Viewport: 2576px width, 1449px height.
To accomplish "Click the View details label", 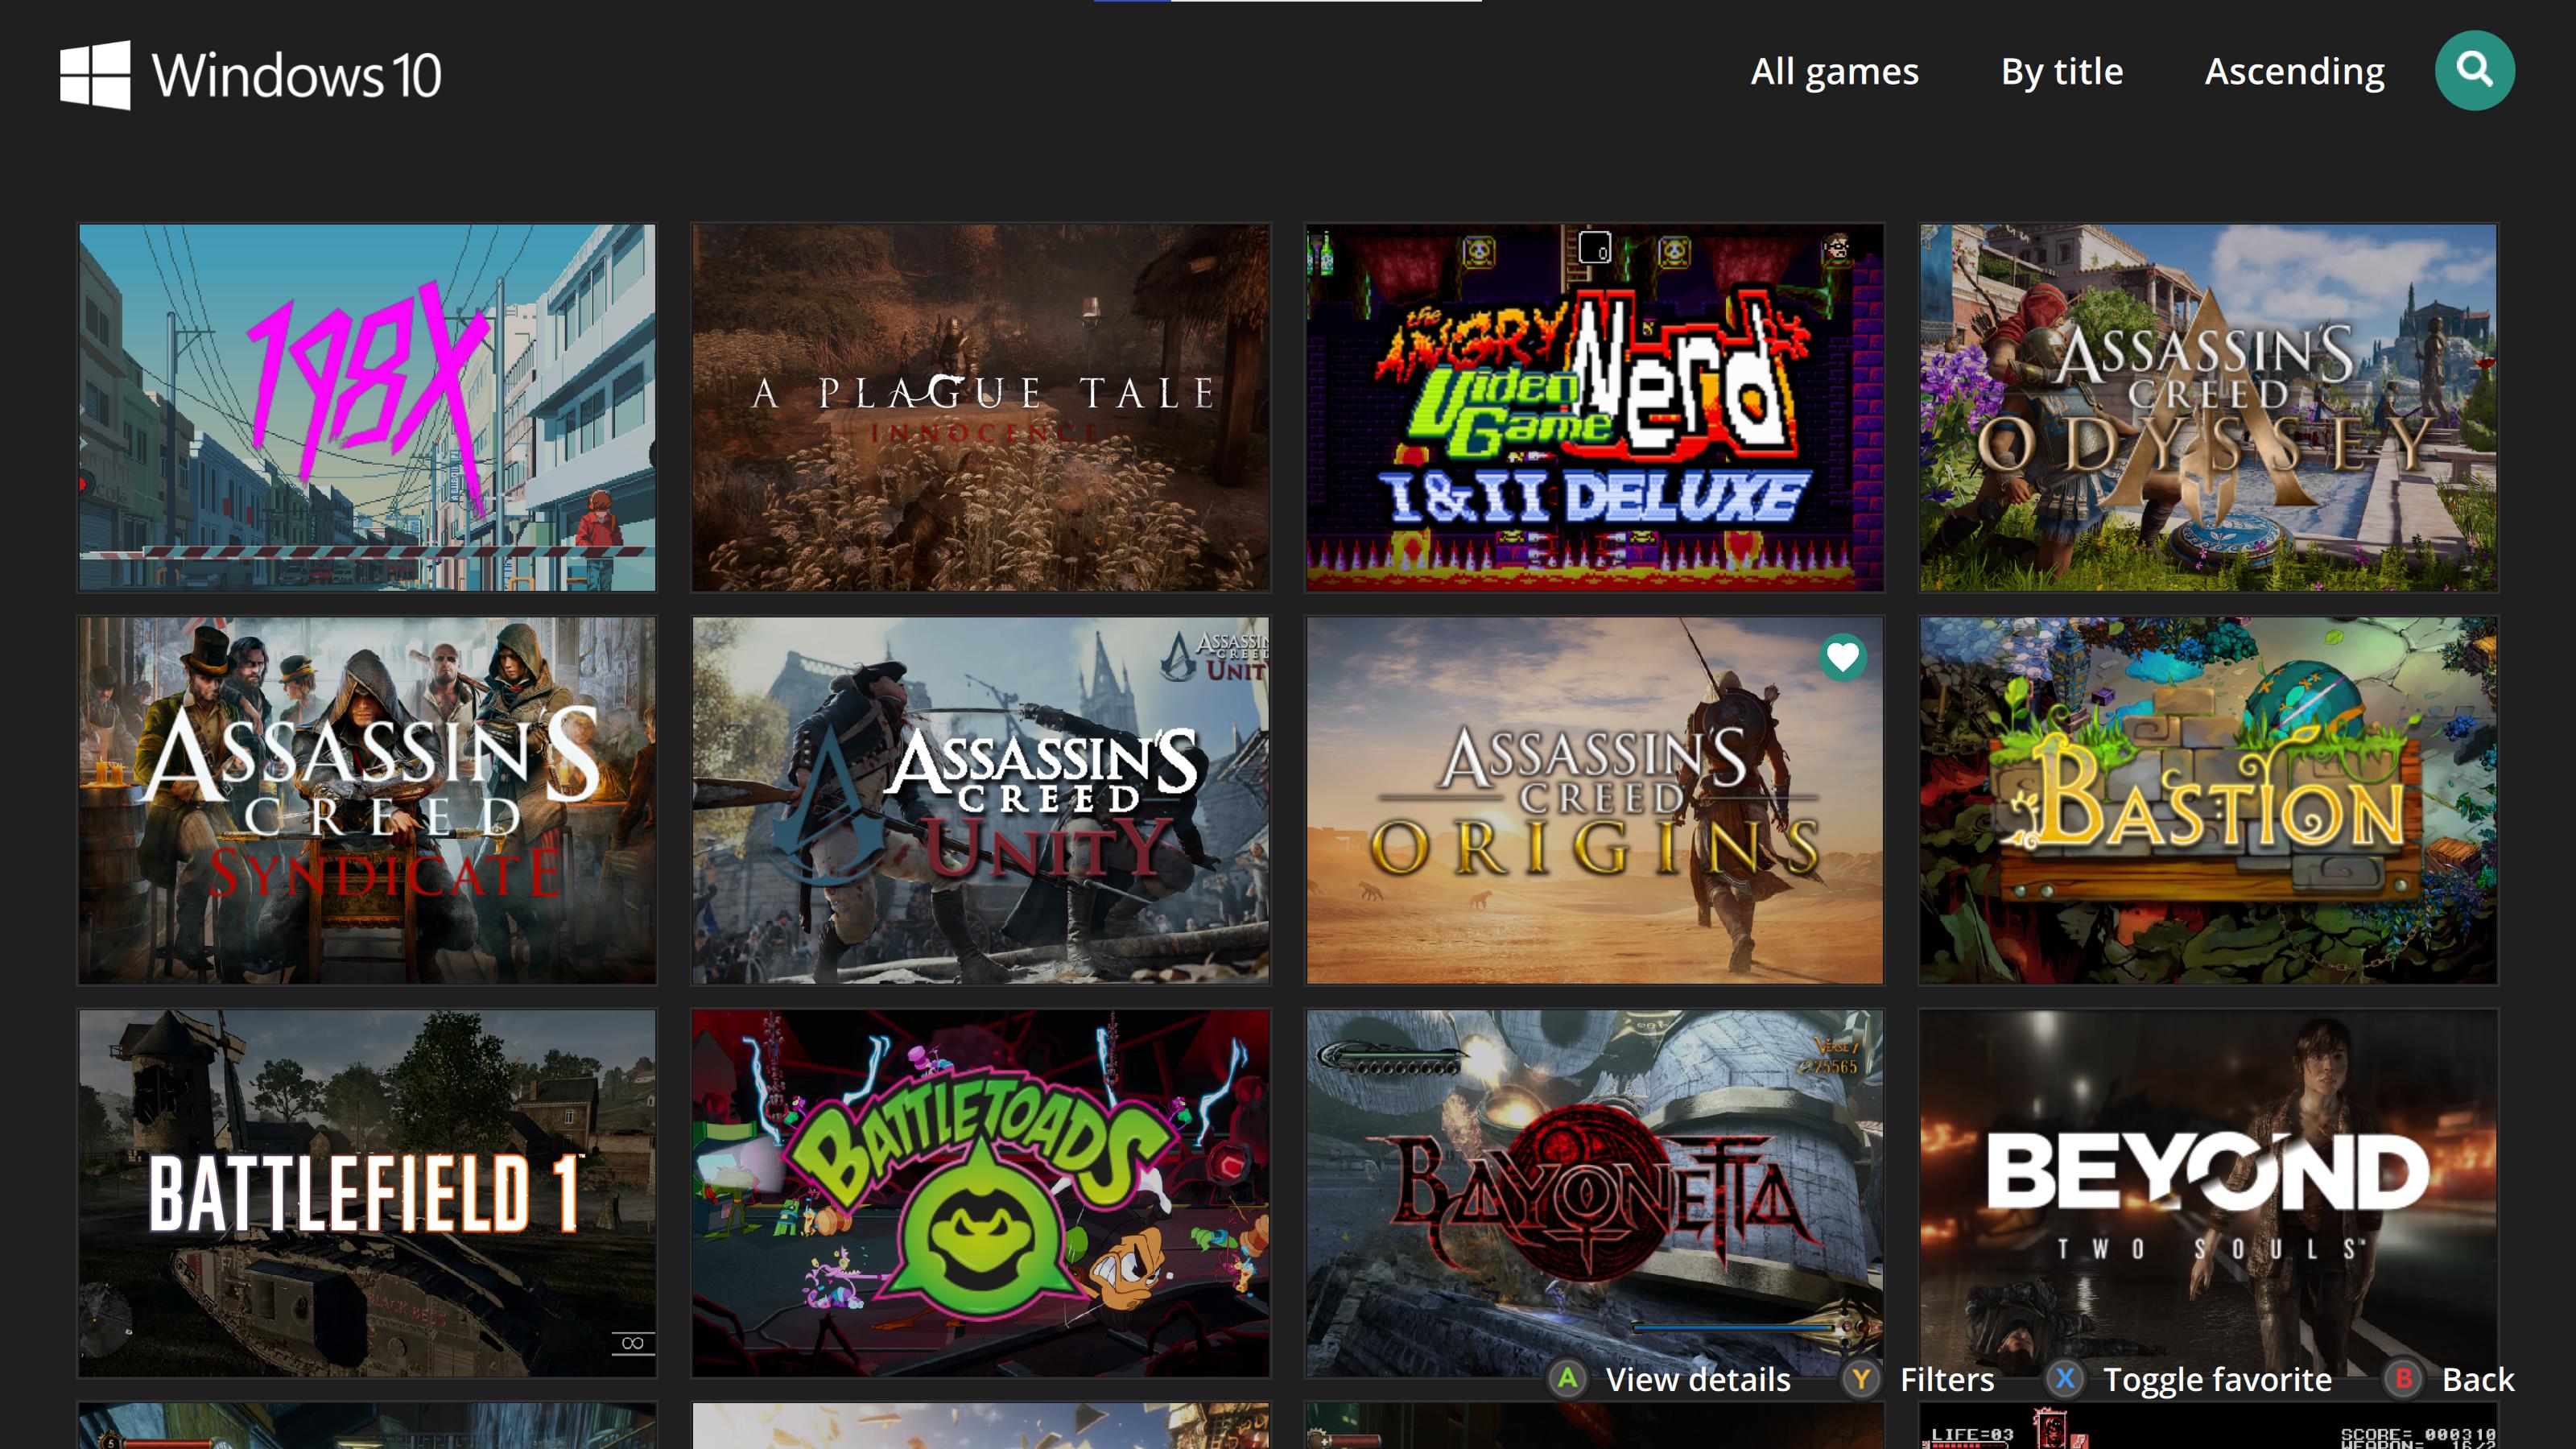I will (x=1697, y=1379).
